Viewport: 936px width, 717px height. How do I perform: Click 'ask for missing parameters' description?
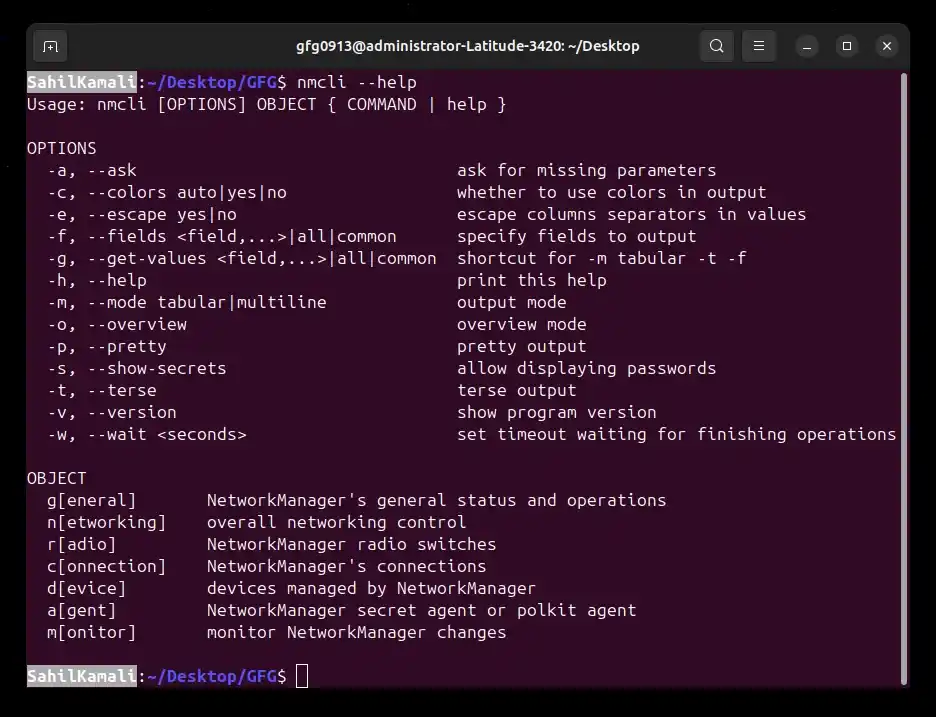[x=586, y=170]
